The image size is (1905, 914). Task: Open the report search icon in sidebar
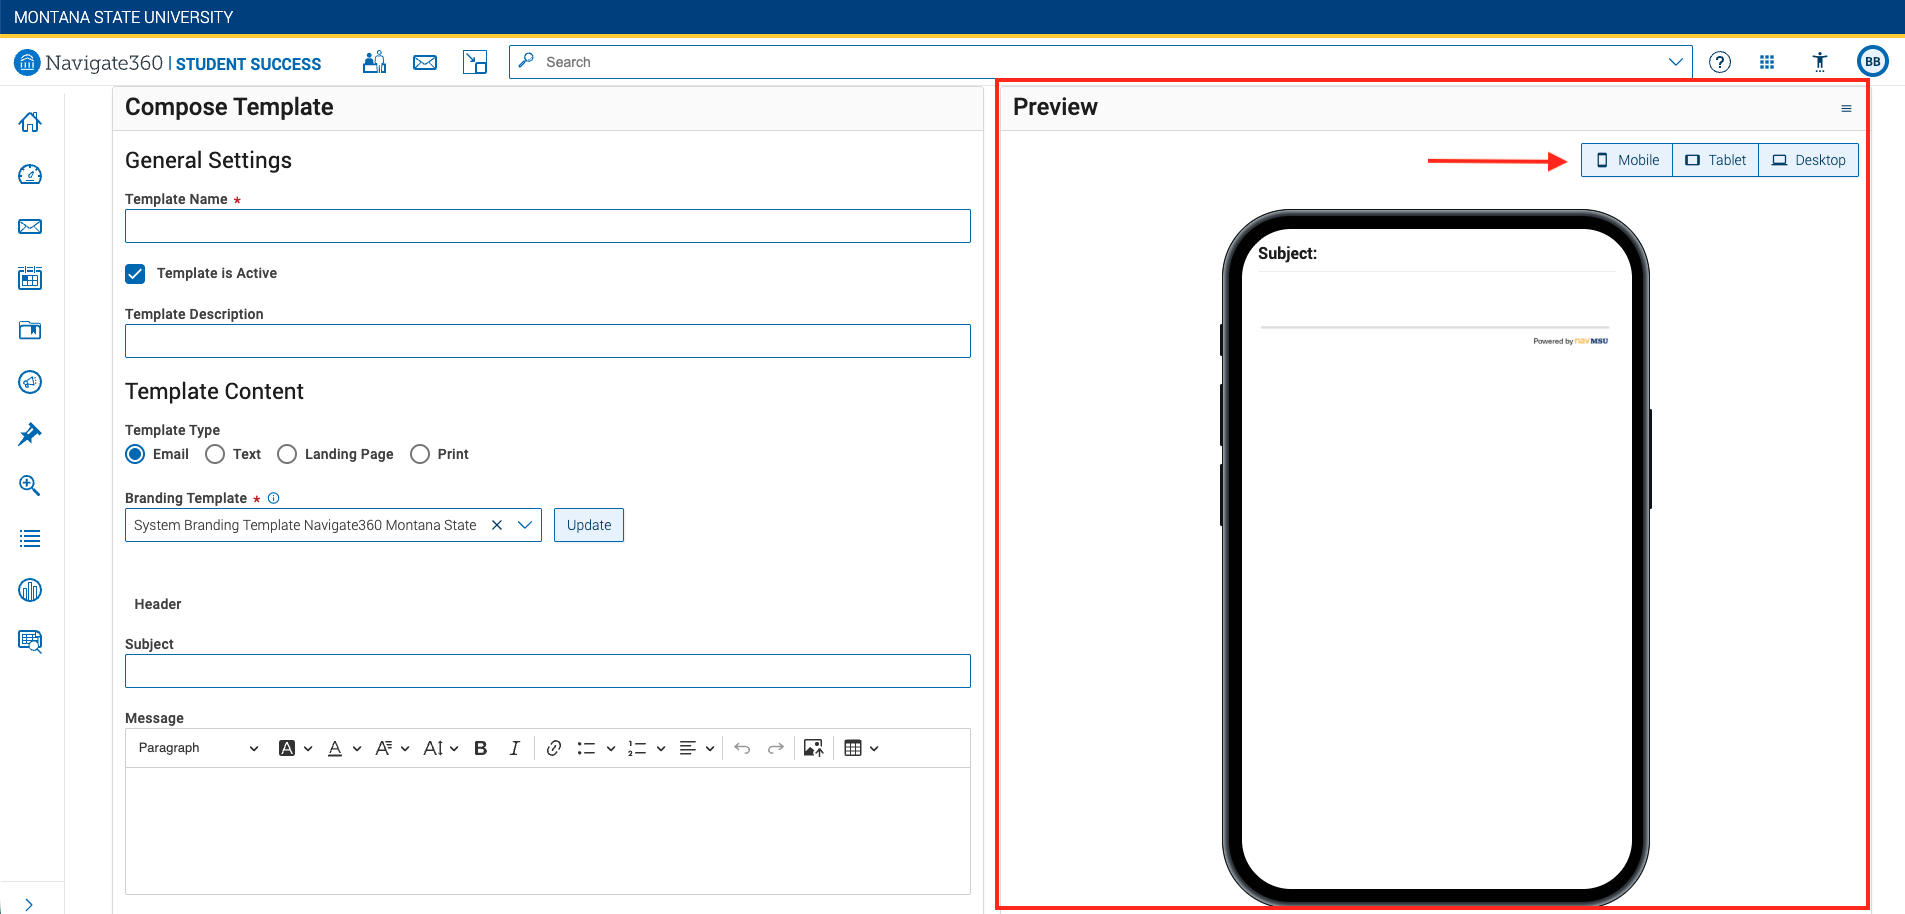[x=30, y=641]
